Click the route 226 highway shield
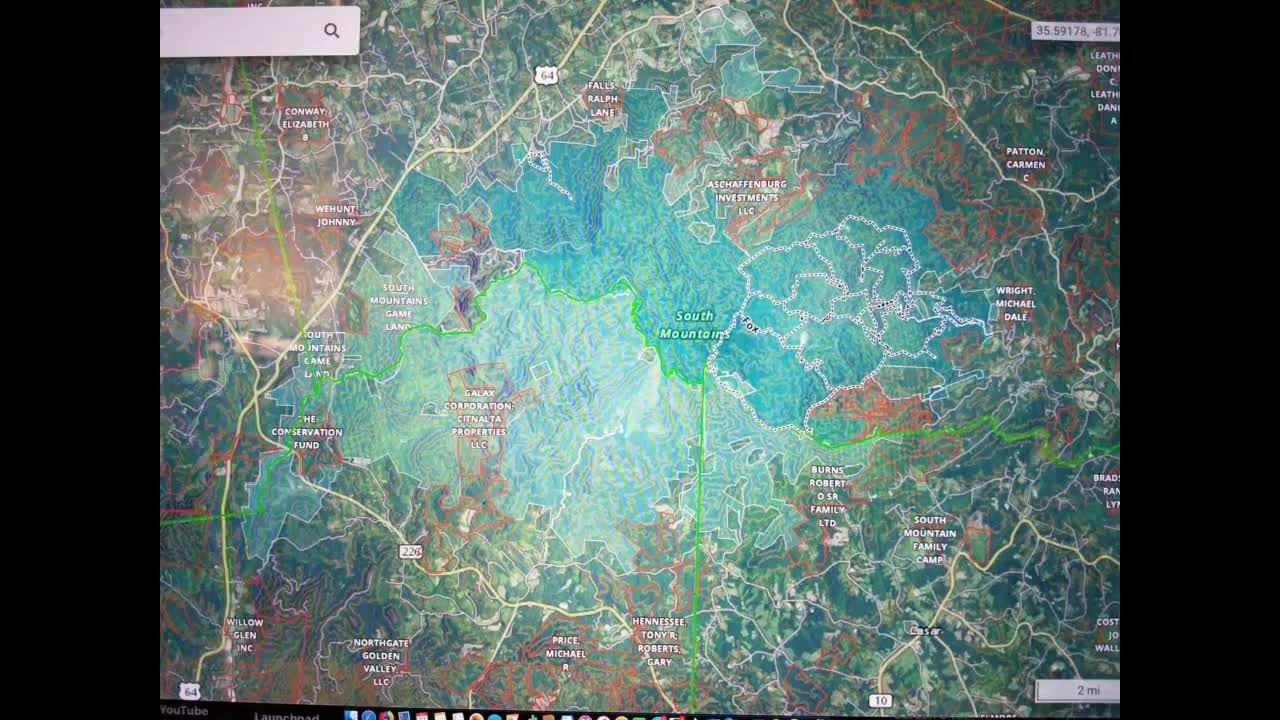Screen dimensions: 1280x720 pos(411,552)
